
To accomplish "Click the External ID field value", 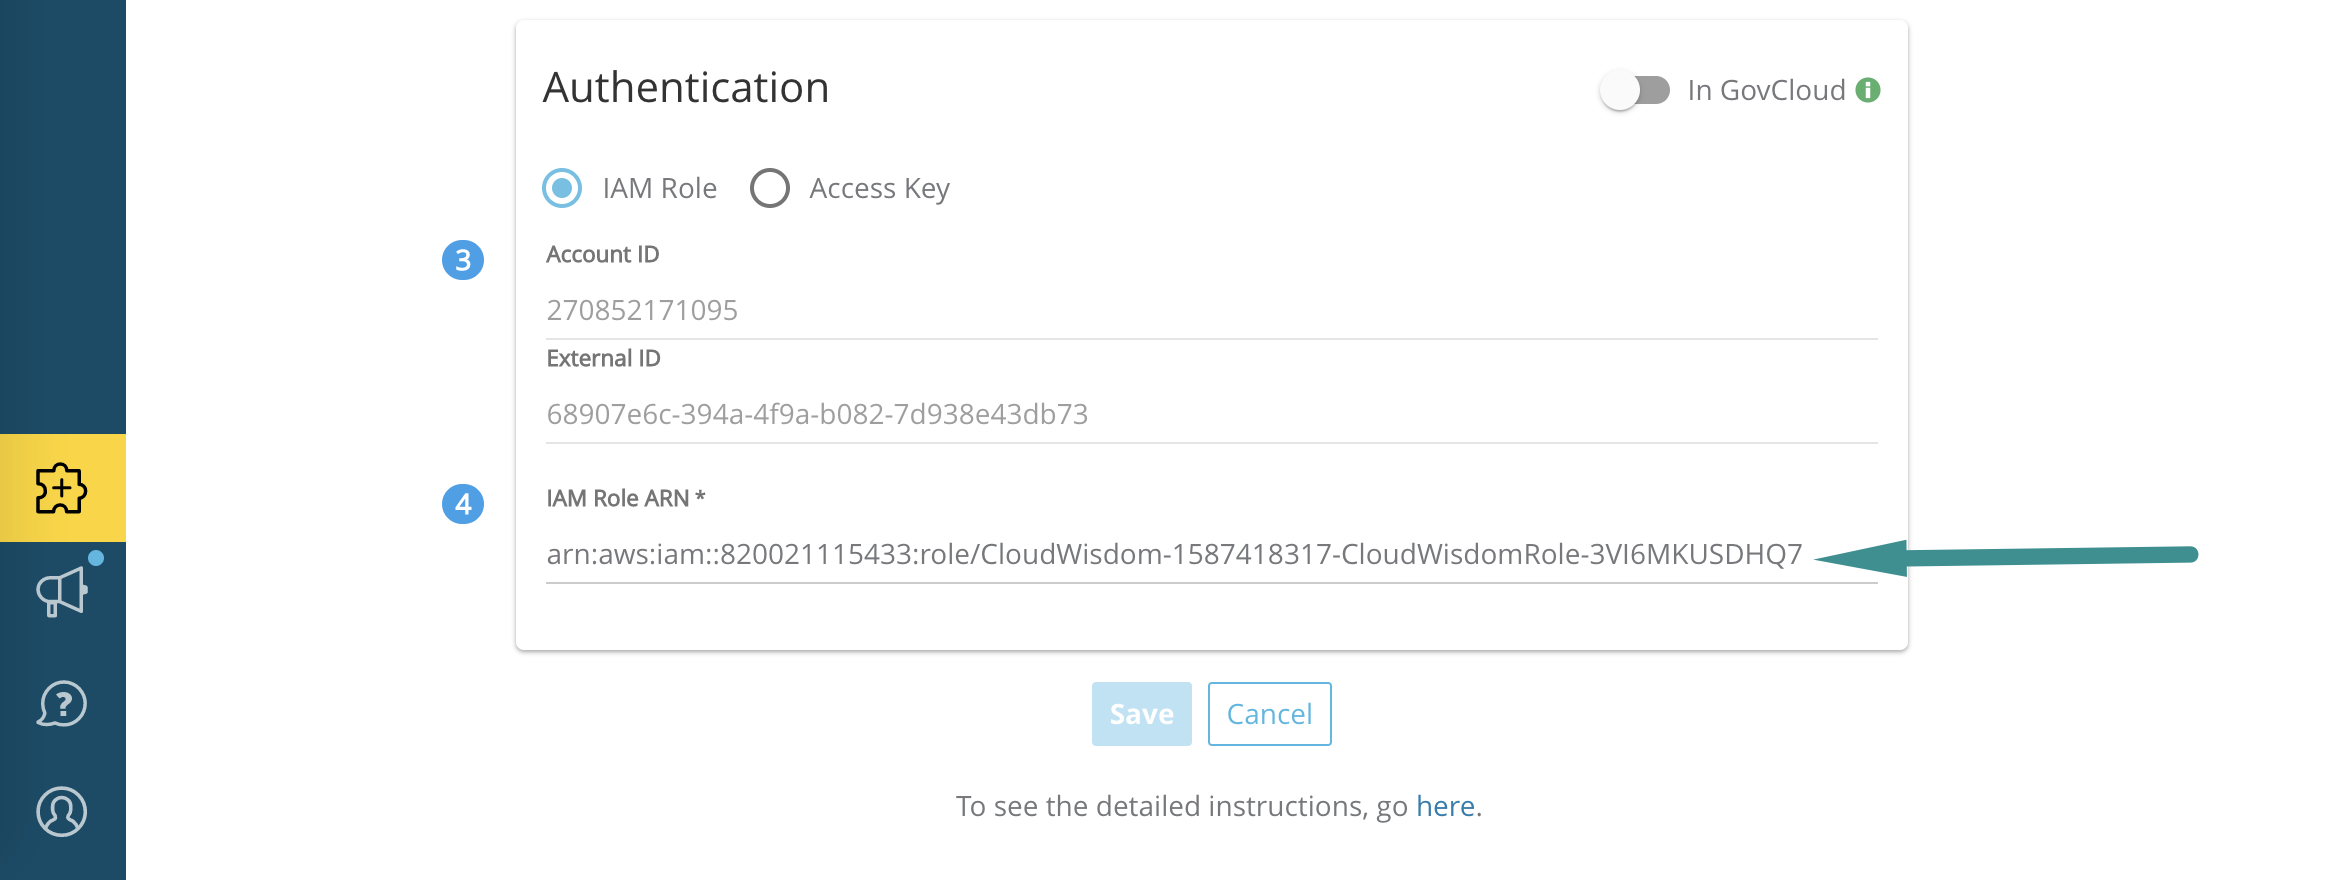I will [x=817, y=414].
